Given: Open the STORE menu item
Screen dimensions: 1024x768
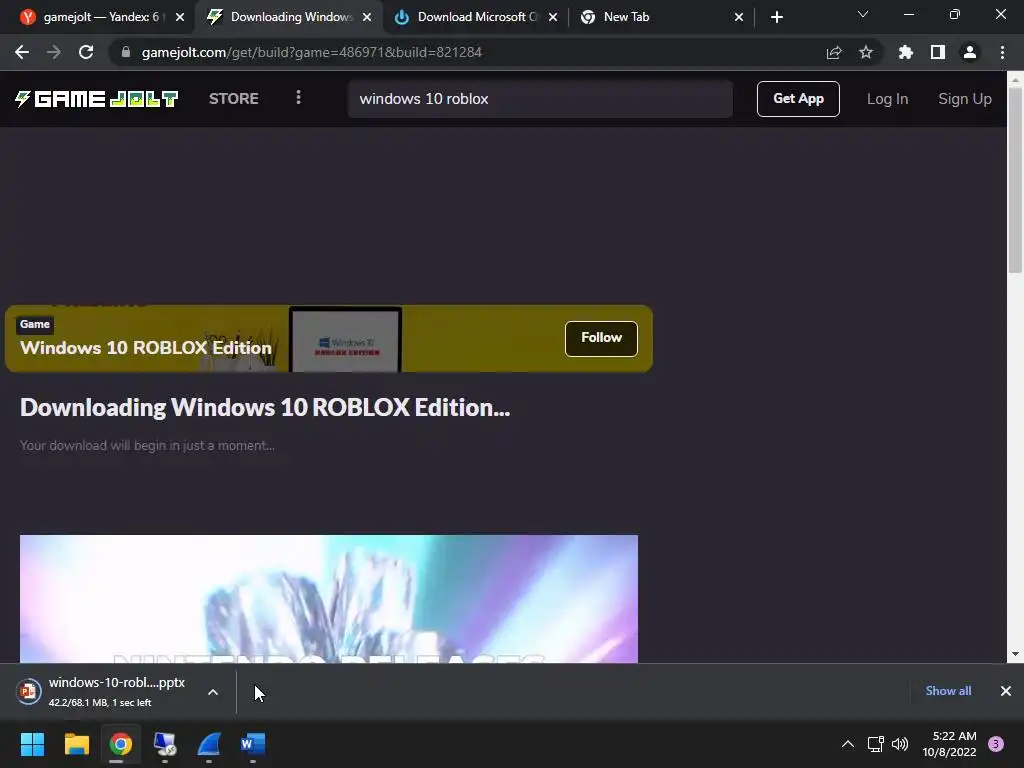Looking at the screenshot, I should (233, 99).
